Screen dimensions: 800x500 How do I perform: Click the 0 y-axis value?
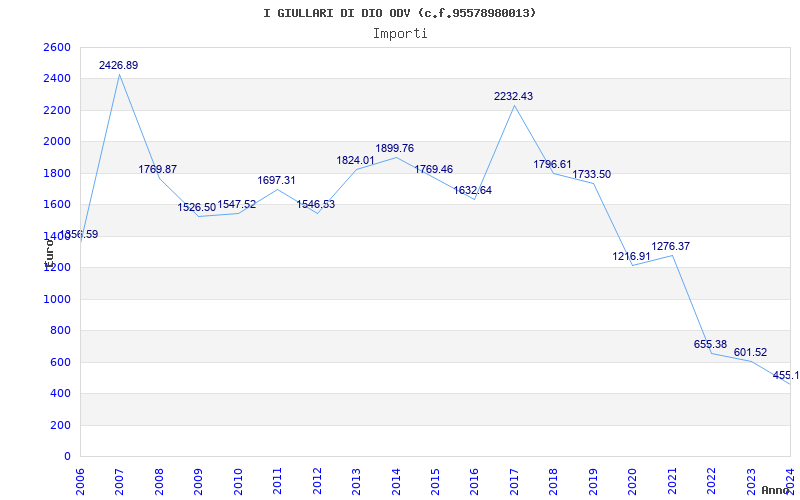click(x=67, y=457)
